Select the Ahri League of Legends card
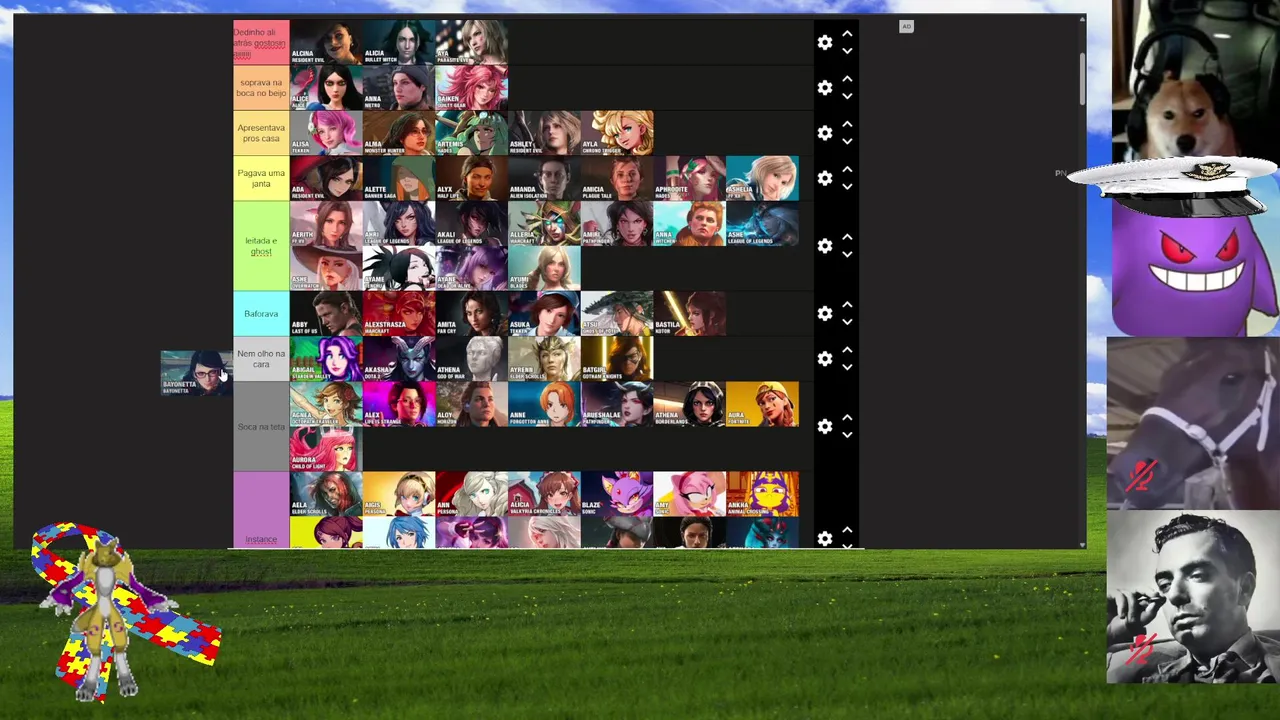Image resolution: width=1280 pixels, height=720 pixels. click(x=399, y=223)
